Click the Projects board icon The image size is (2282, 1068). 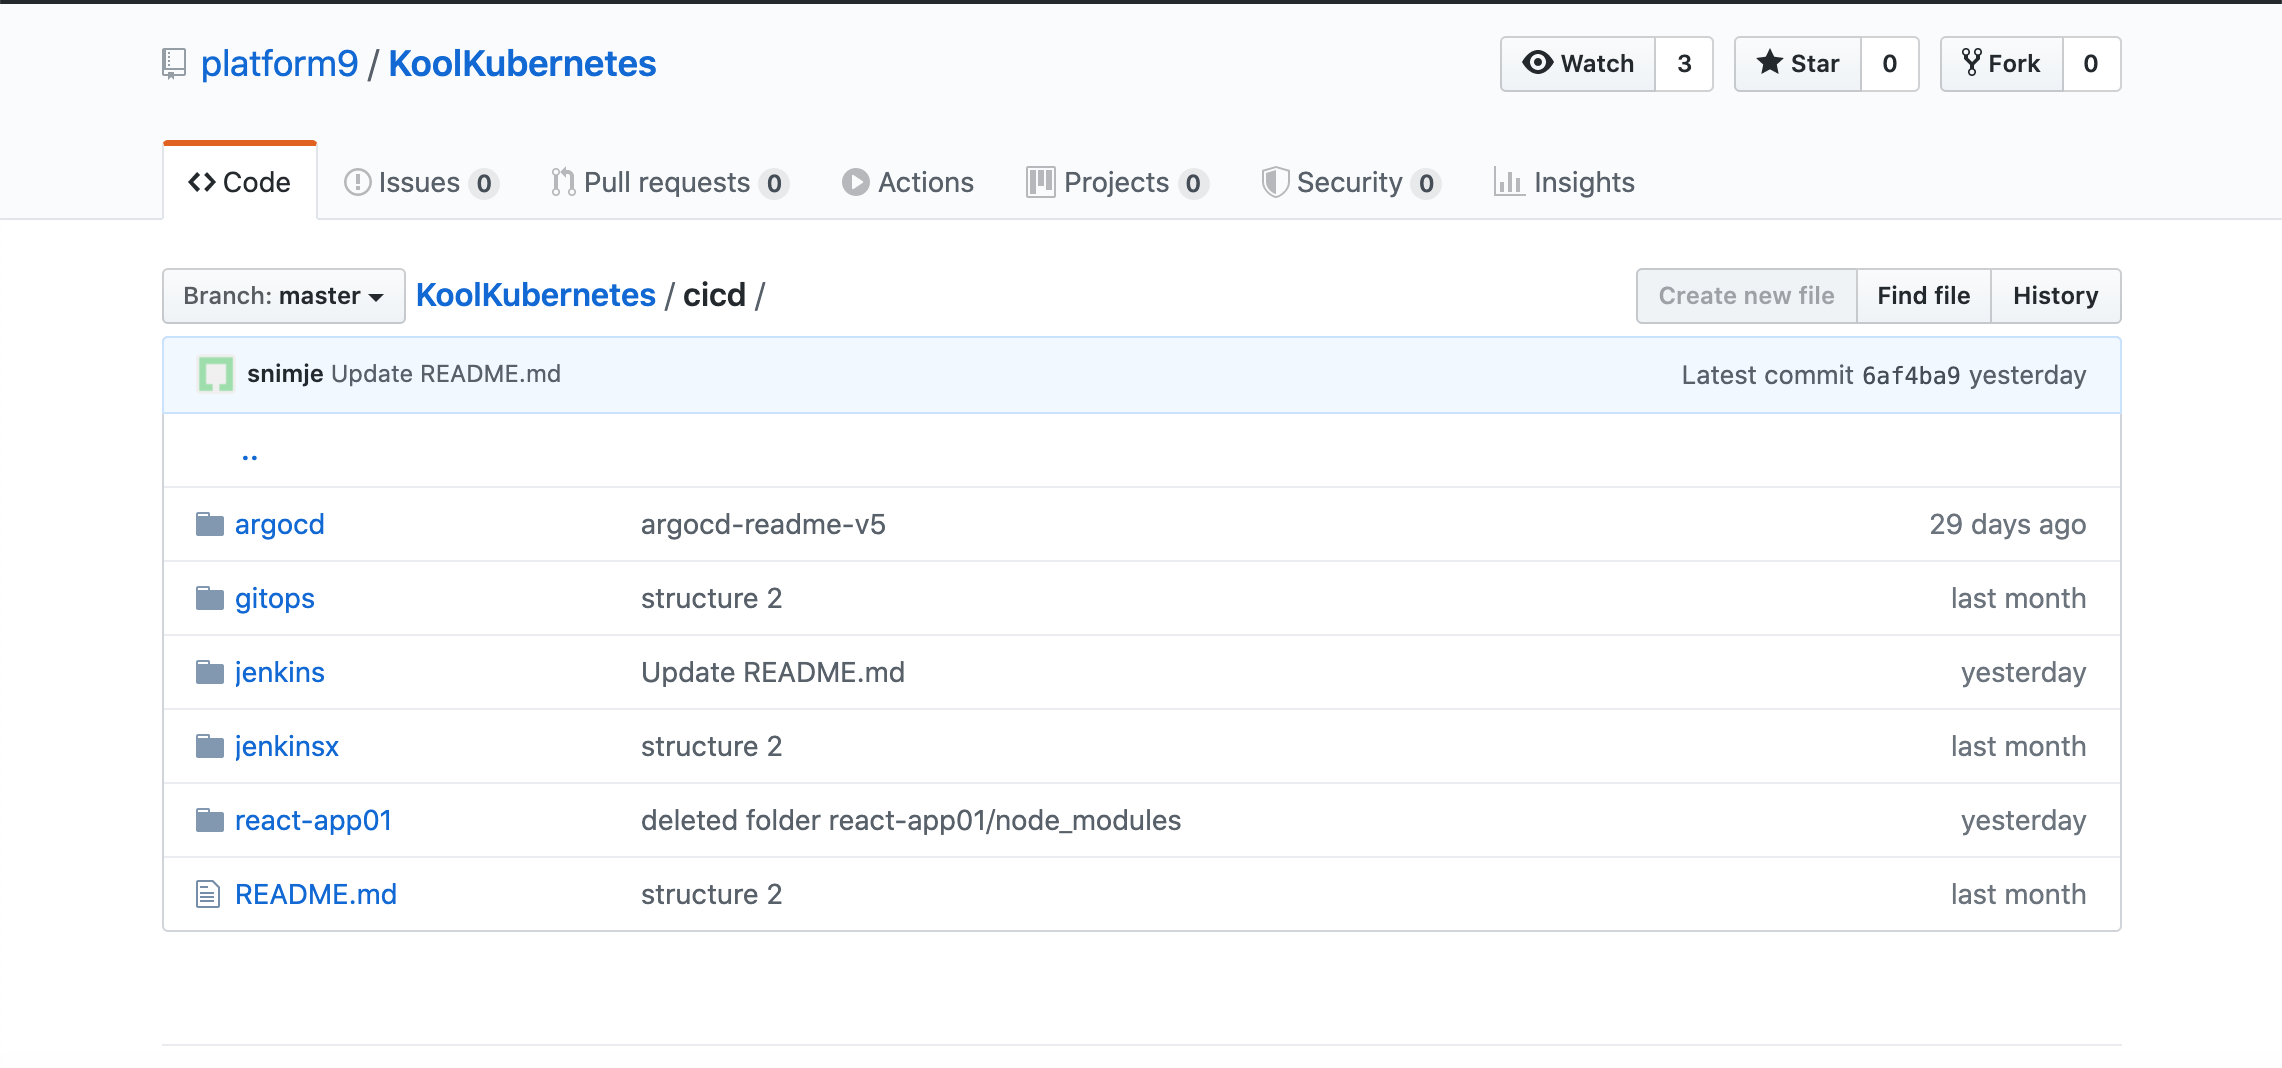click(1040, 182)
